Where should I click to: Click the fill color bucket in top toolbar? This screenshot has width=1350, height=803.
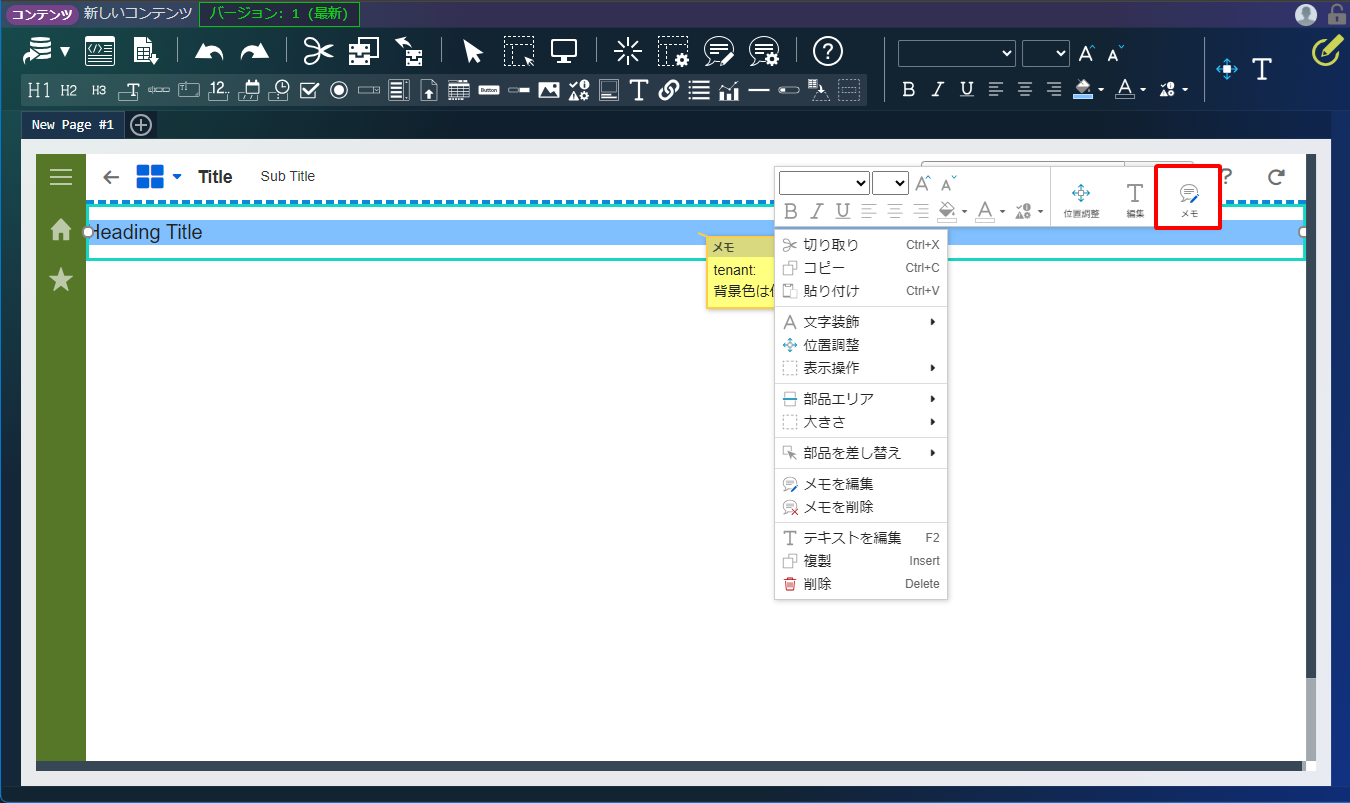coord(1082,90)
